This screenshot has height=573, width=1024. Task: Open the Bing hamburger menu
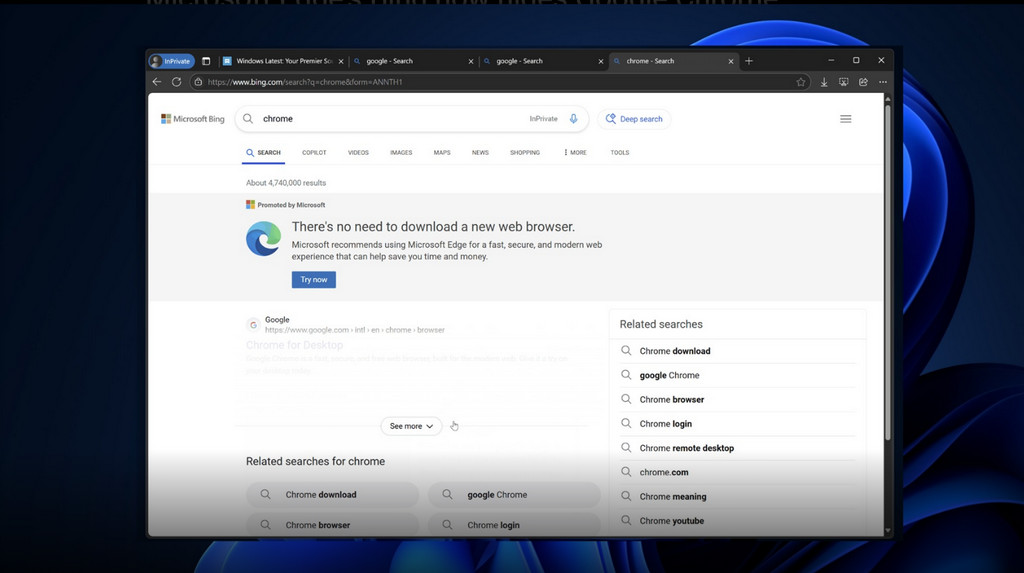point(846,119)
